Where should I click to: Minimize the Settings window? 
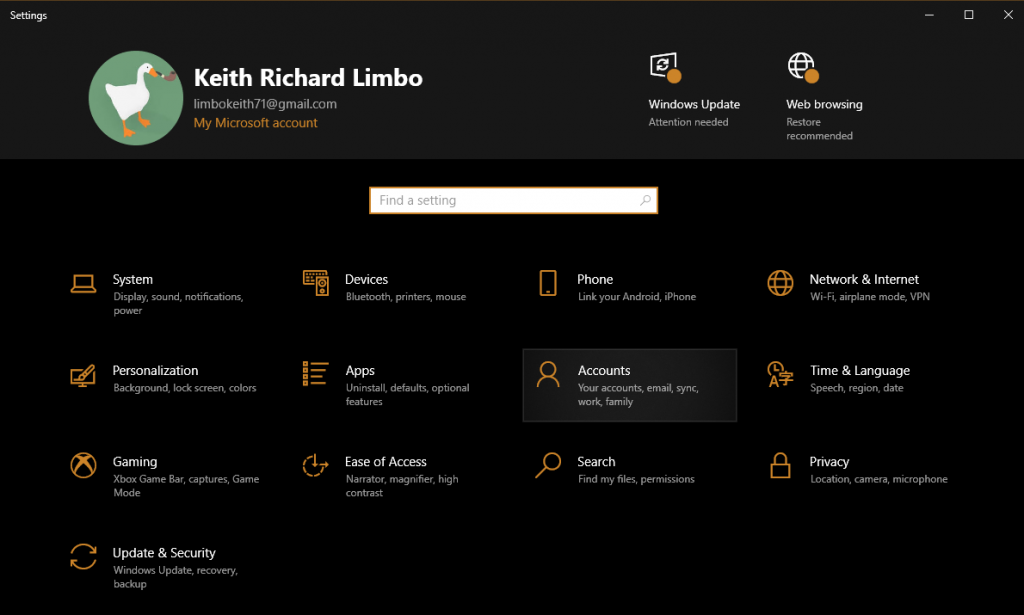pos(929,15)
